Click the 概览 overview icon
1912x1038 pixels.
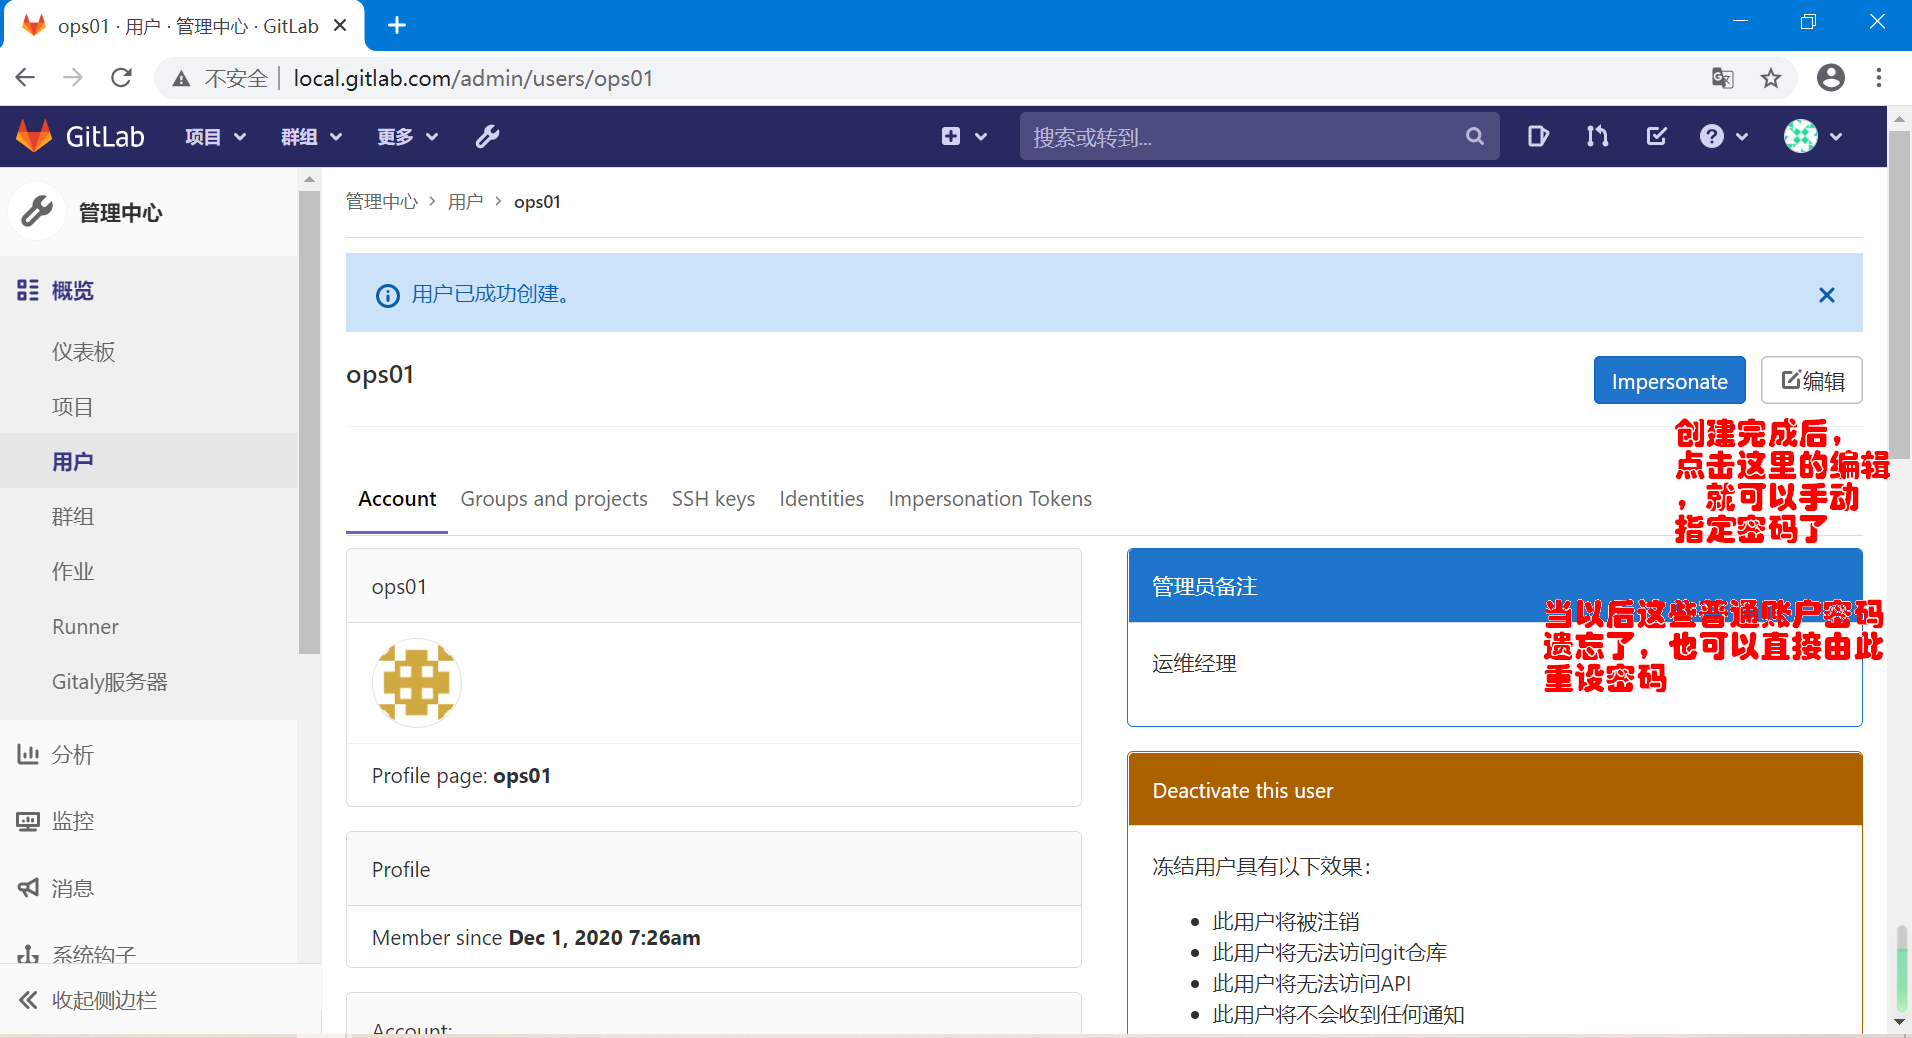coord(28,290)
